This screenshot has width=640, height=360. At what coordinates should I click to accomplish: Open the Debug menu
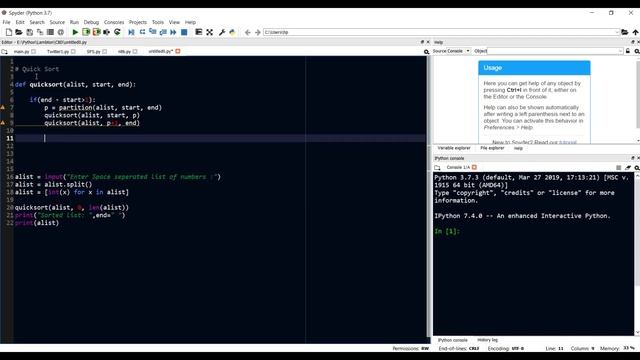(x=91, y=22)
